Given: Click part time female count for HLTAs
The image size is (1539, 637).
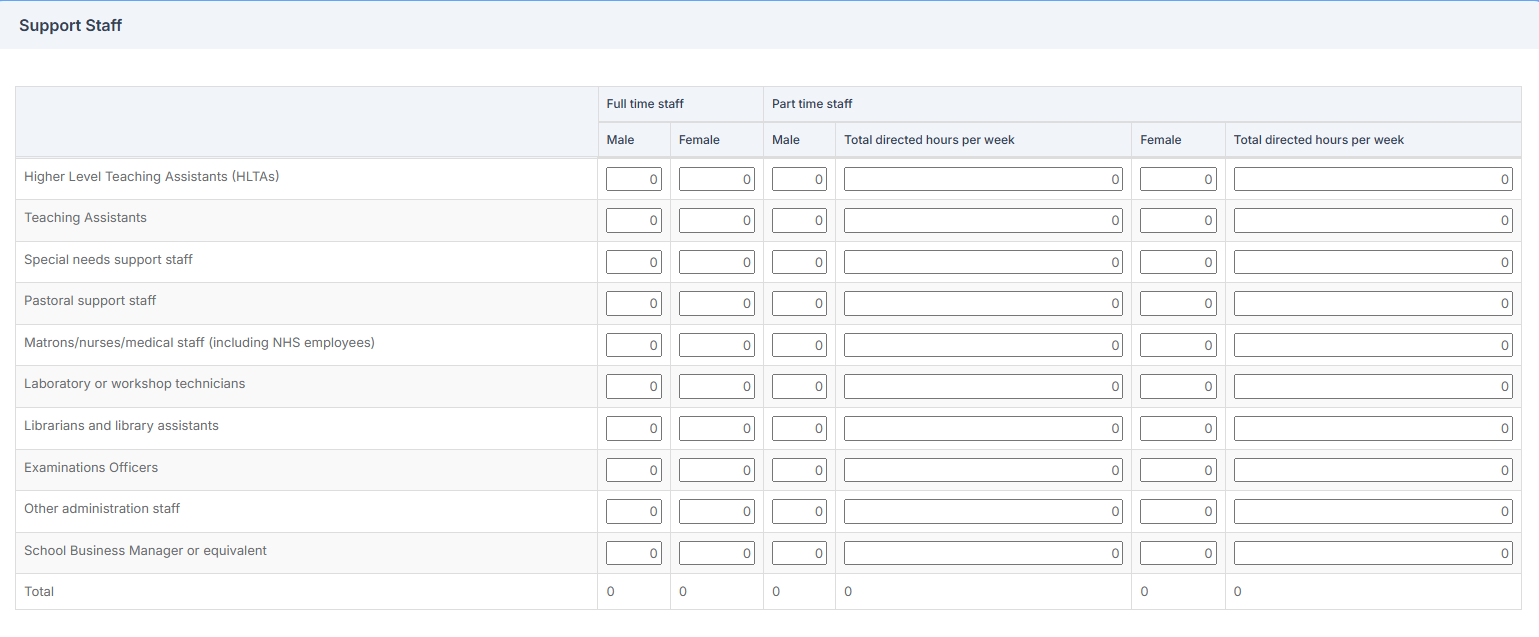Looking at the screenshot, I should [x=1177, y=179].
